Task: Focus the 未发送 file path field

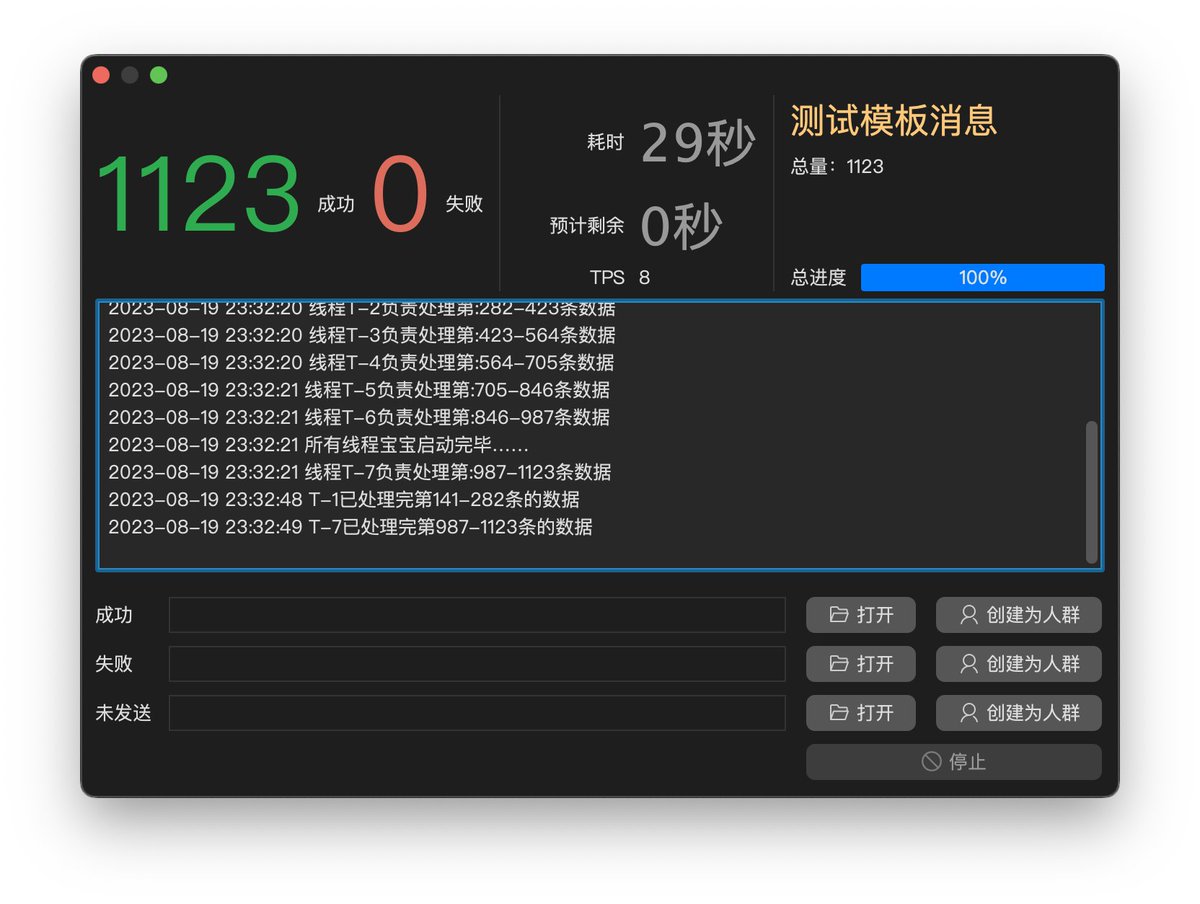Action: click(477, 713)
